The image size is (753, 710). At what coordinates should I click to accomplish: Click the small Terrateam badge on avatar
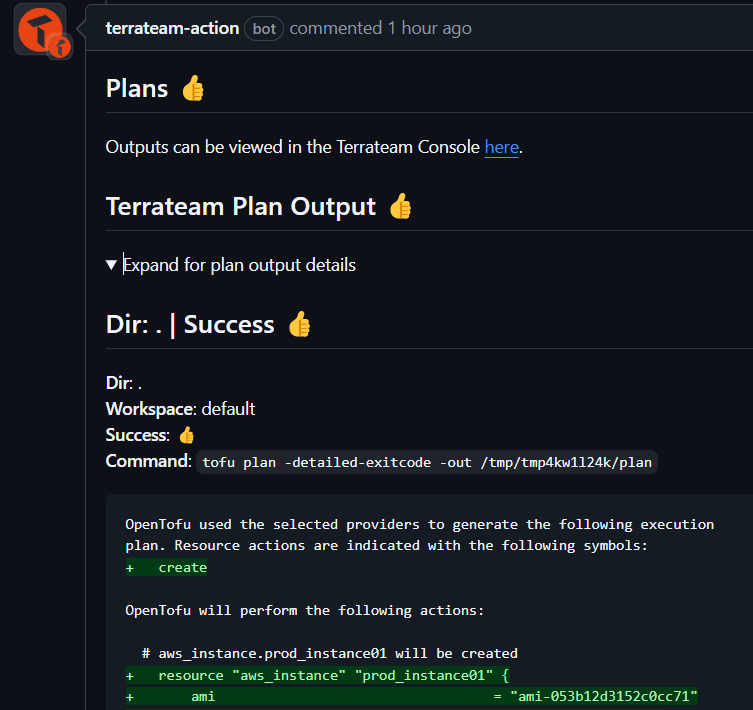(60, 47)
